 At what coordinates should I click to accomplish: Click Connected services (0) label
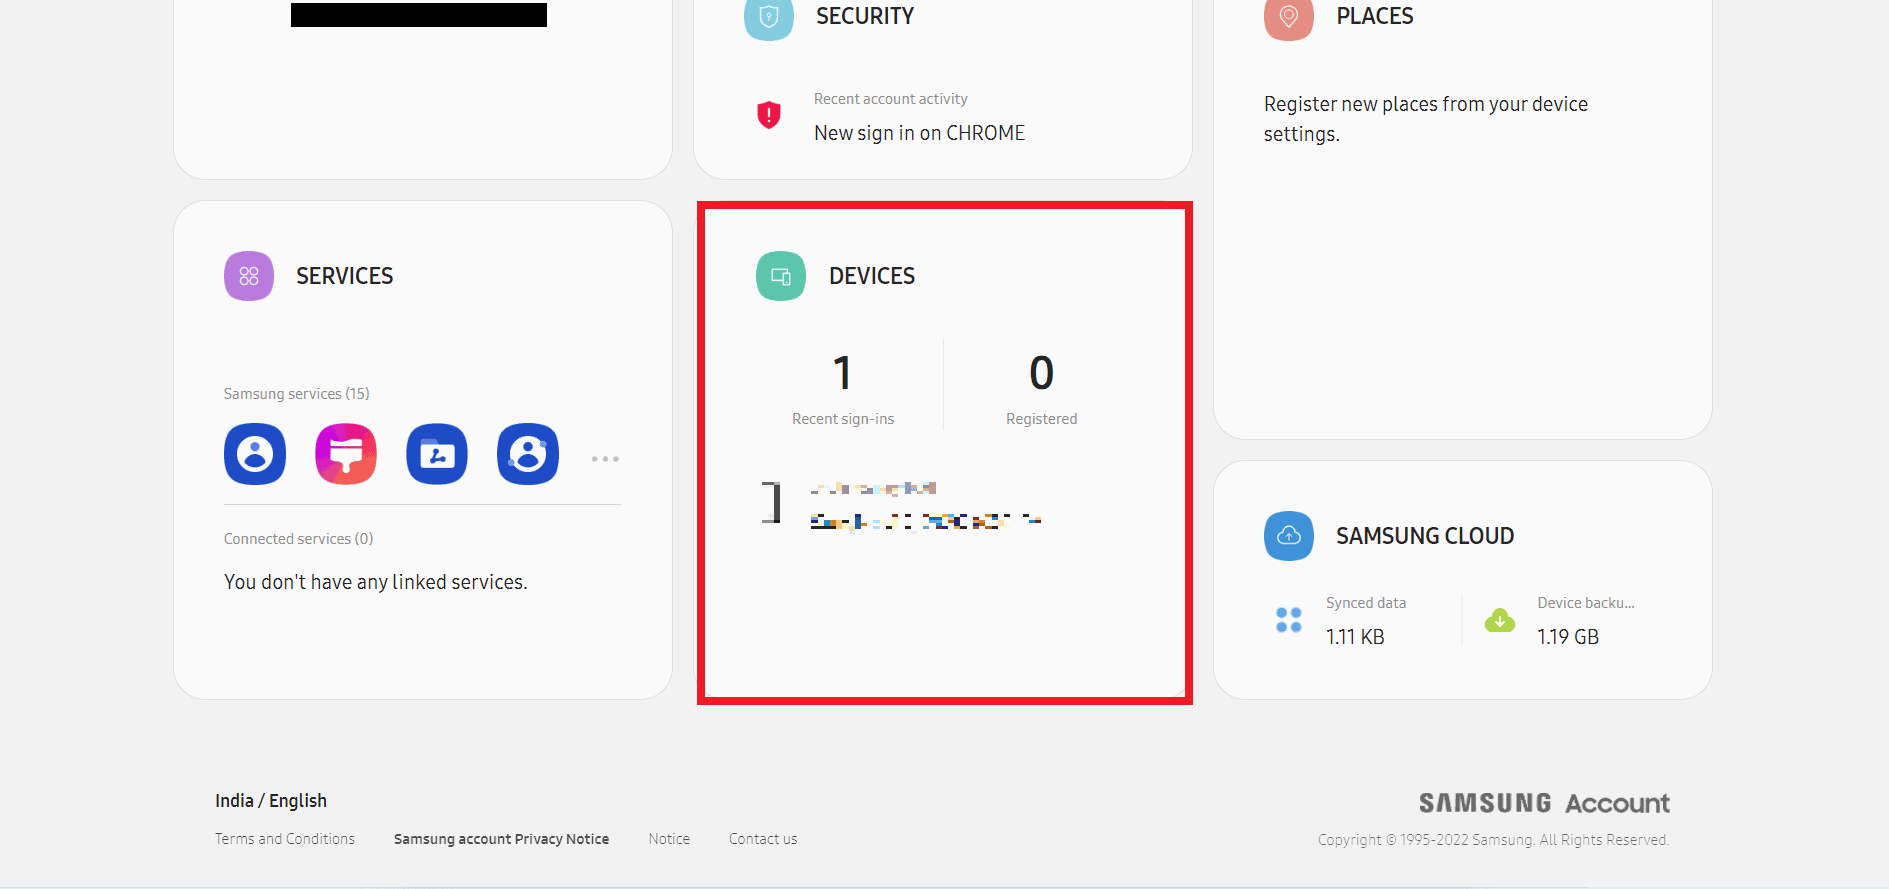299,539
